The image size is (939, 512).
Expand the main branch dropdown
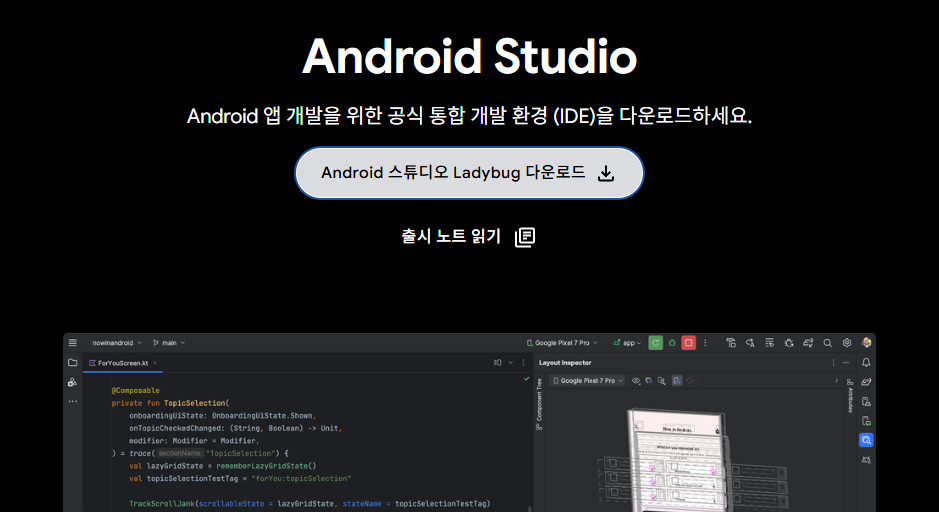[x=169, y=343]
